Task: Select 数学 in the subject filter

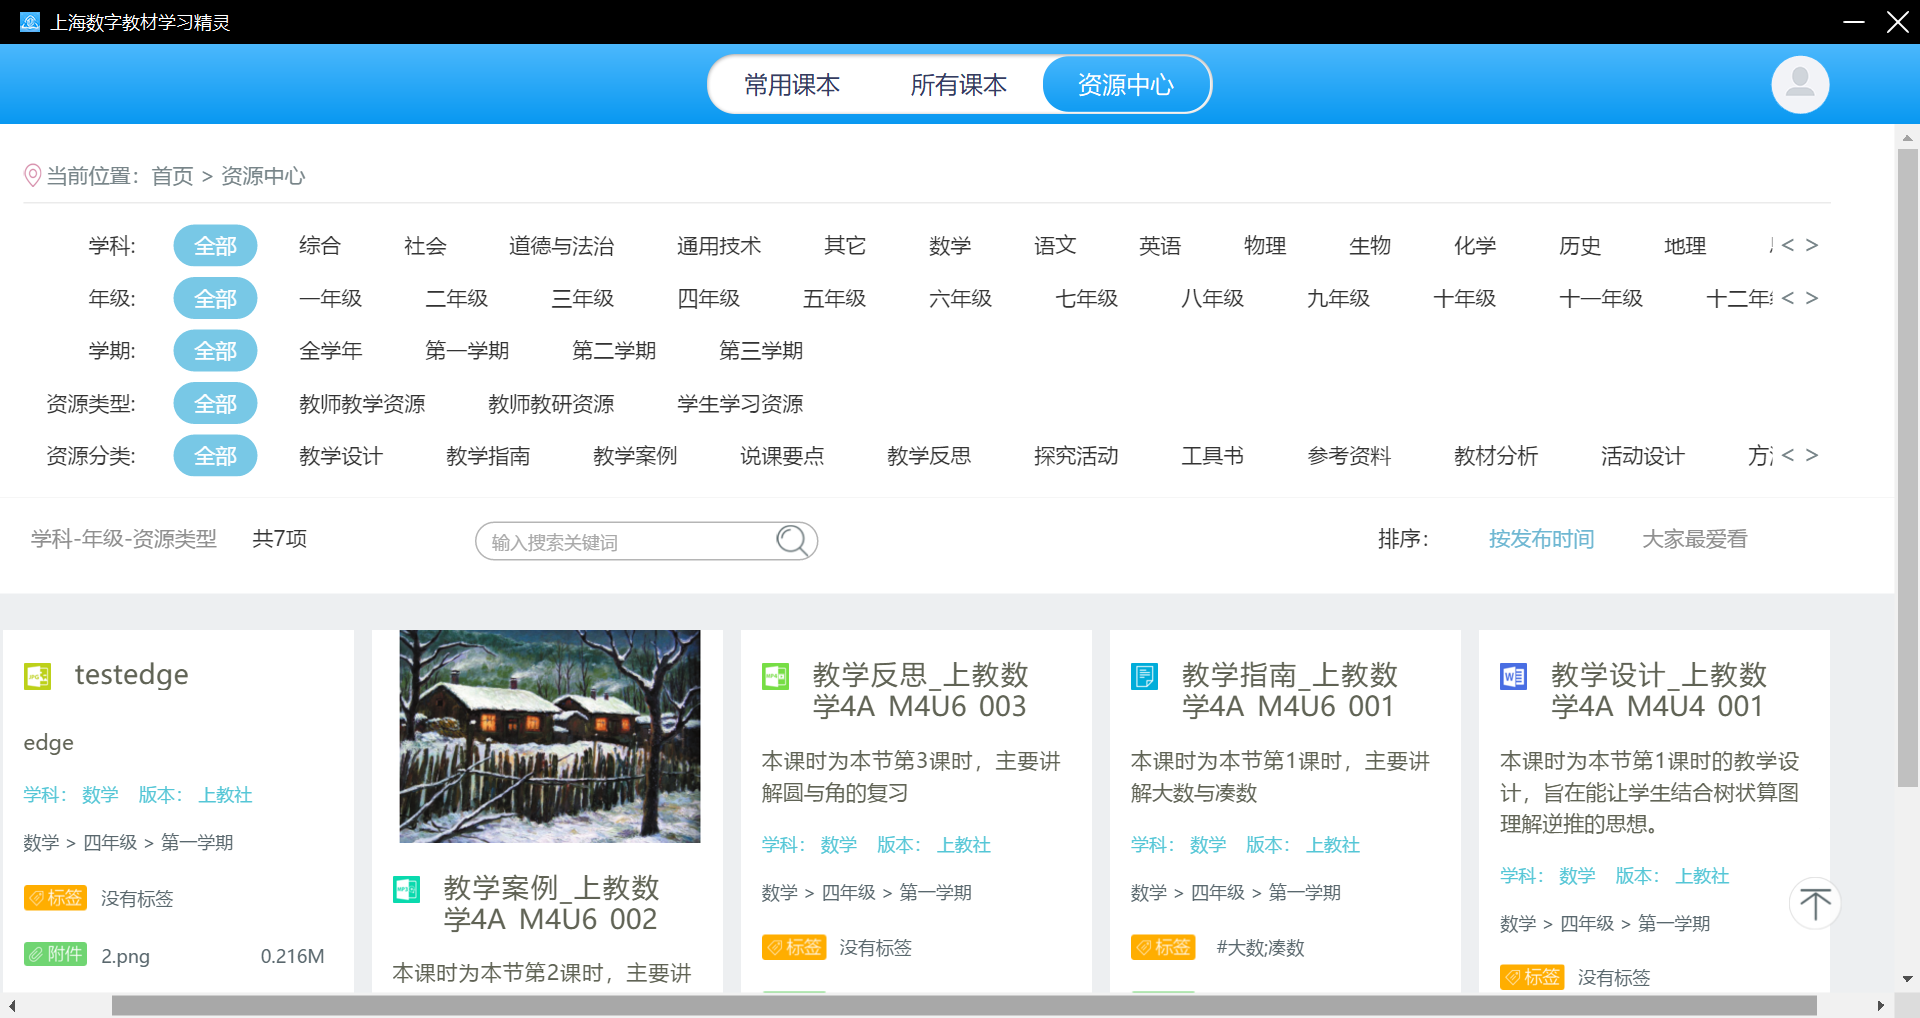Action: [x=949, y=246]
